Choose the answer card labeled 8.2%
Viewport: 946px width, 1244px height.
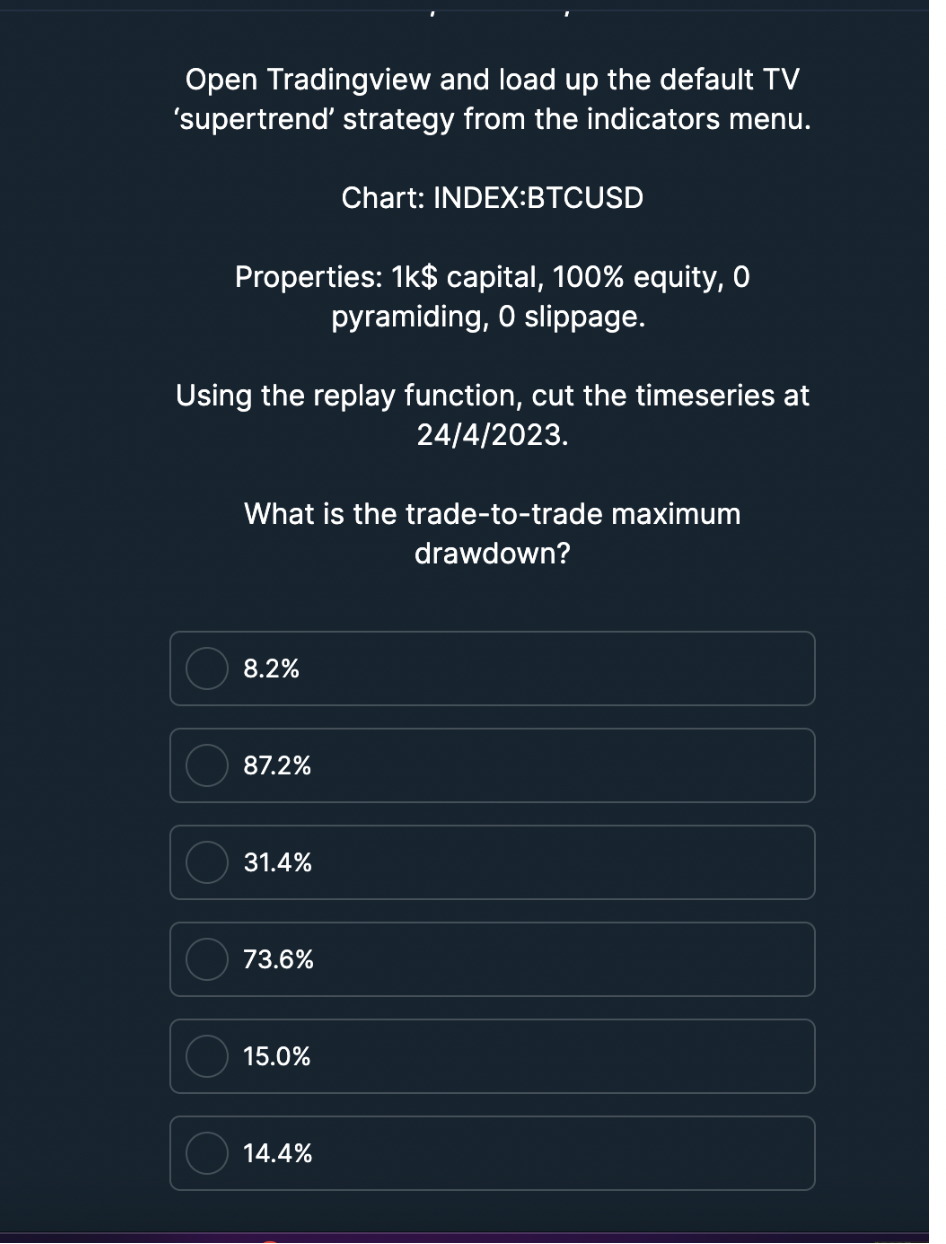[492, 668]
